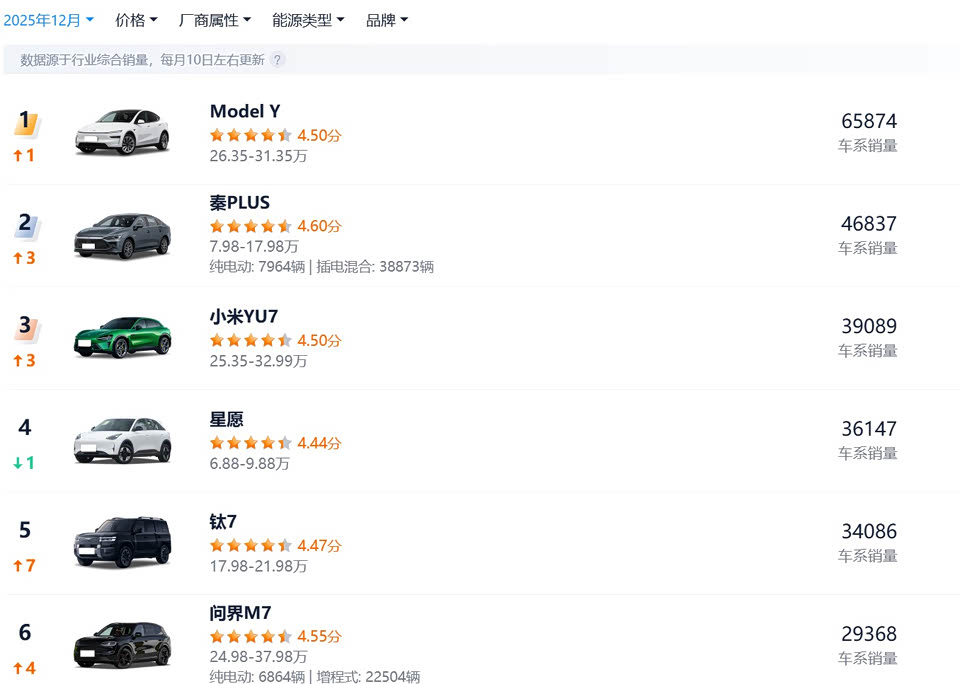
Task: Open the 厂商属性 filter dropdown
Action: [215, 20]
